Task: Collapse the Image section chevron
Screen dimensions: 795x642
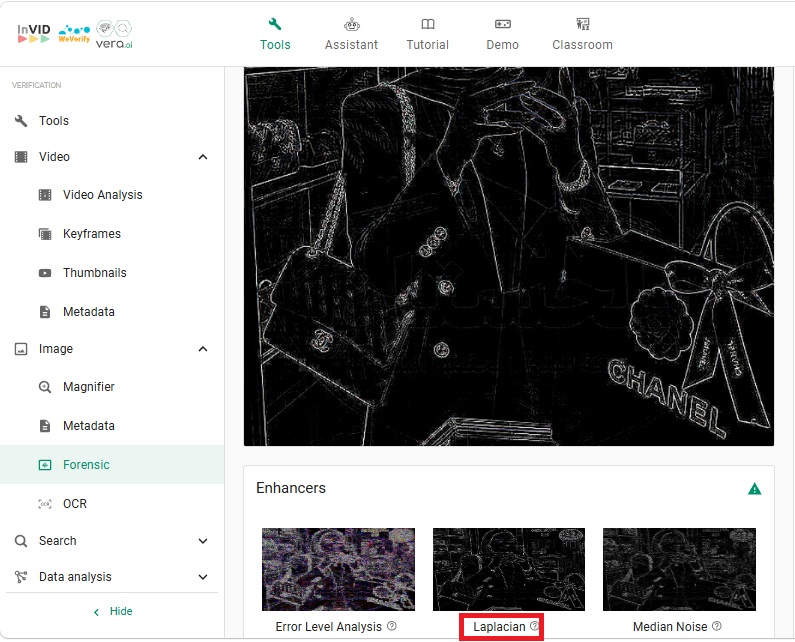Action: tap(203, 349)
